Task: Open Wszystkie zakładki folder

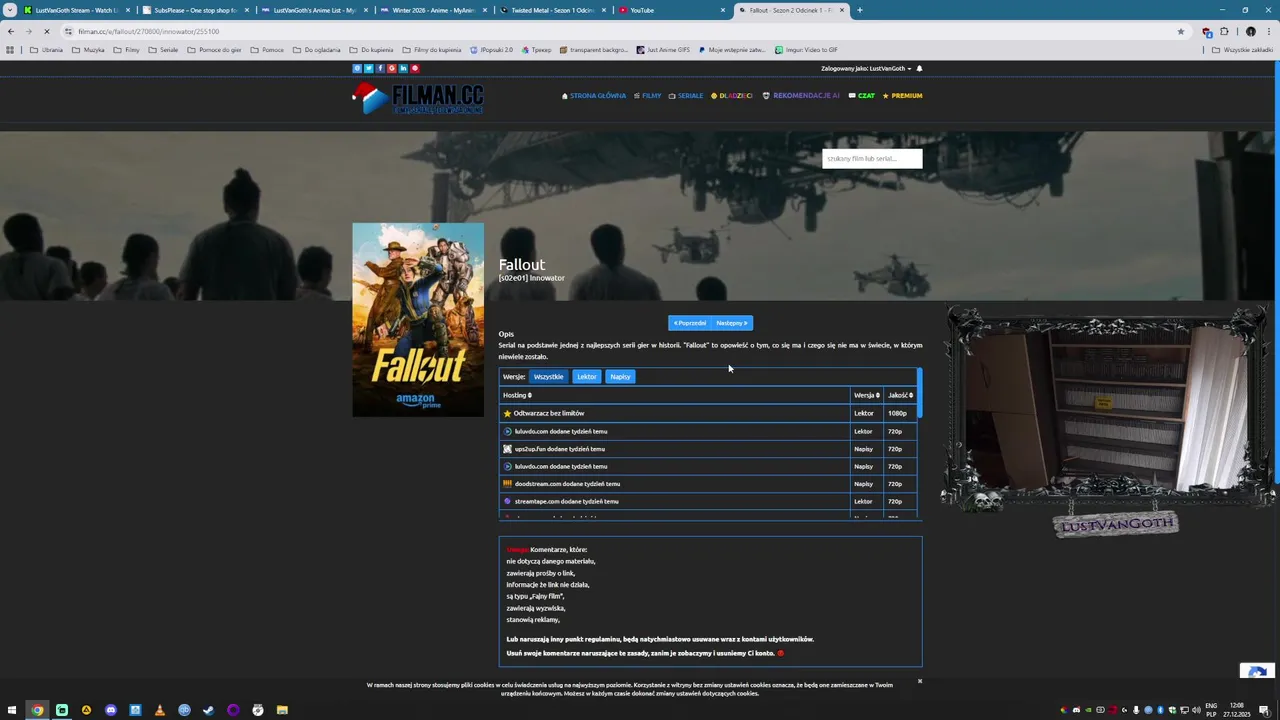Action: (1243, 50)
